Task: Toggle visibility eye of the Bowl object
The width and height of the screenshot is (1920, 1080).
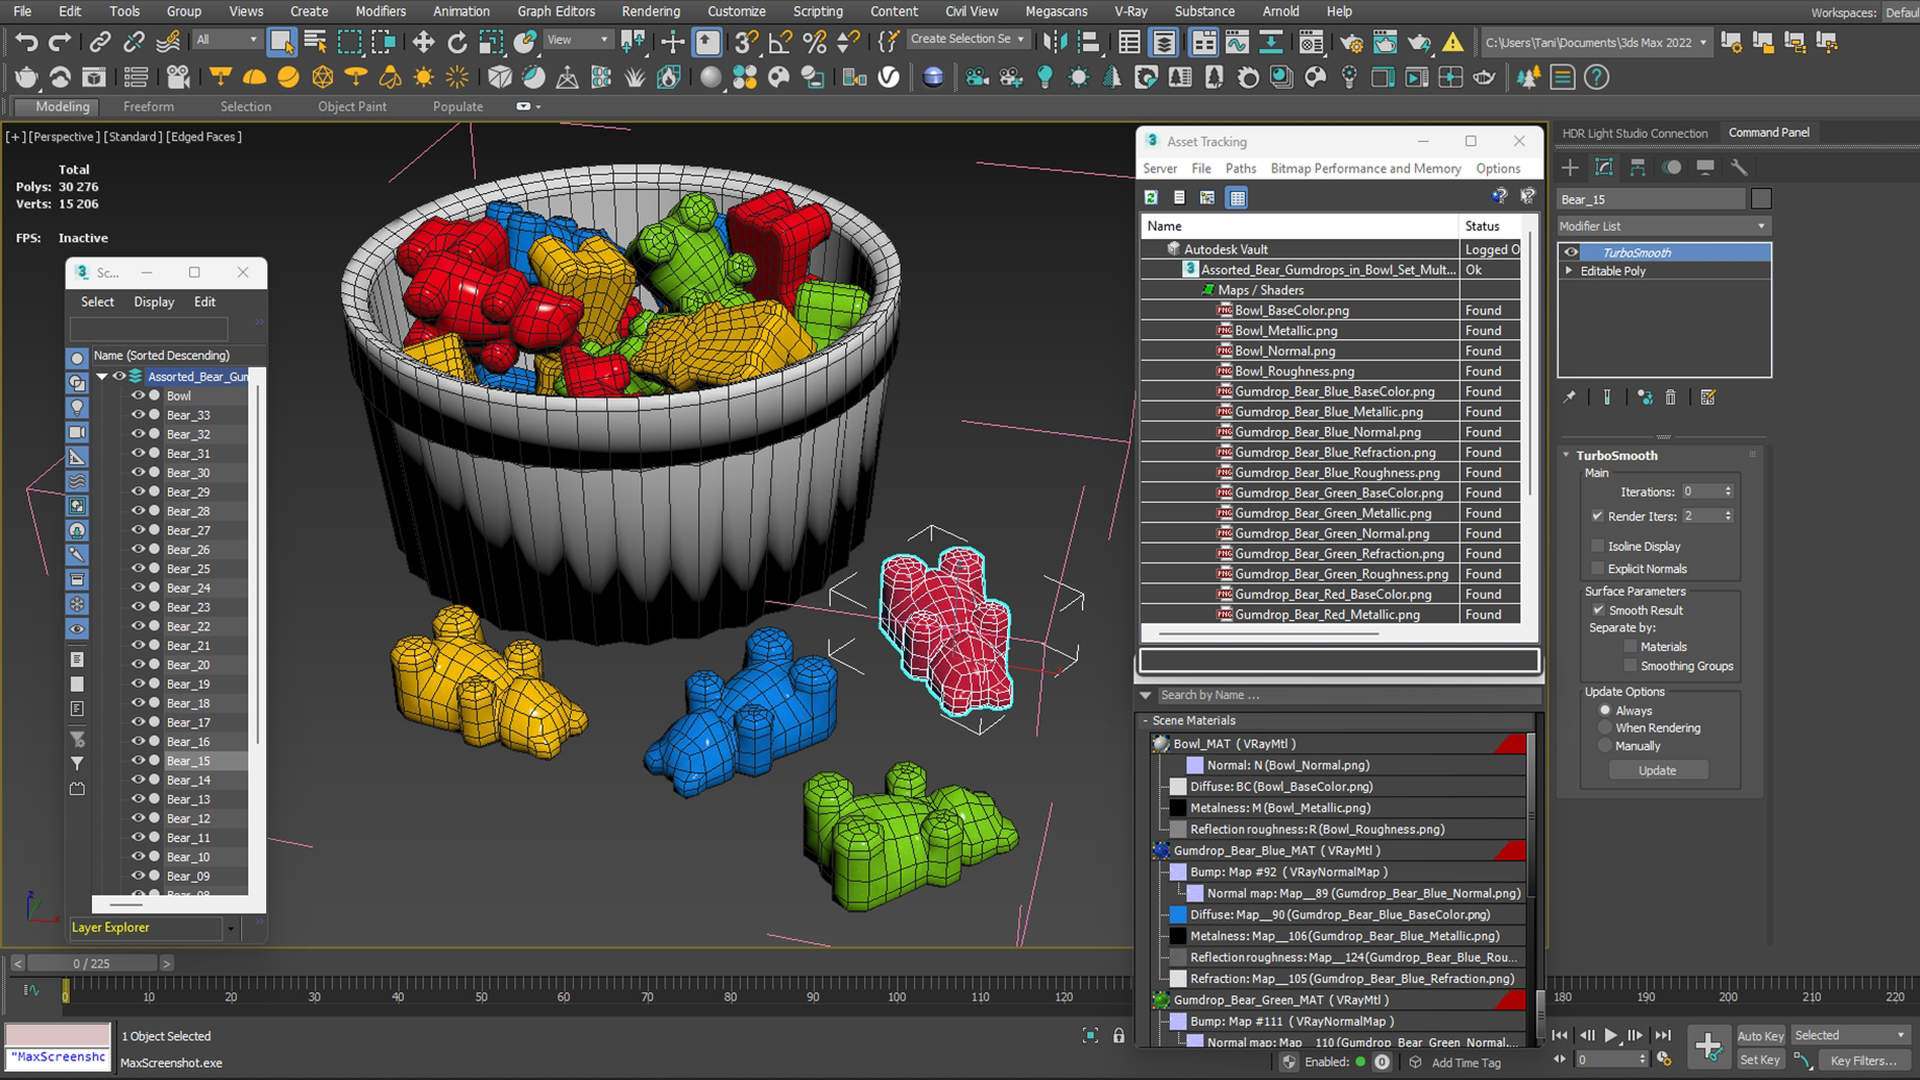Action: 138,396
